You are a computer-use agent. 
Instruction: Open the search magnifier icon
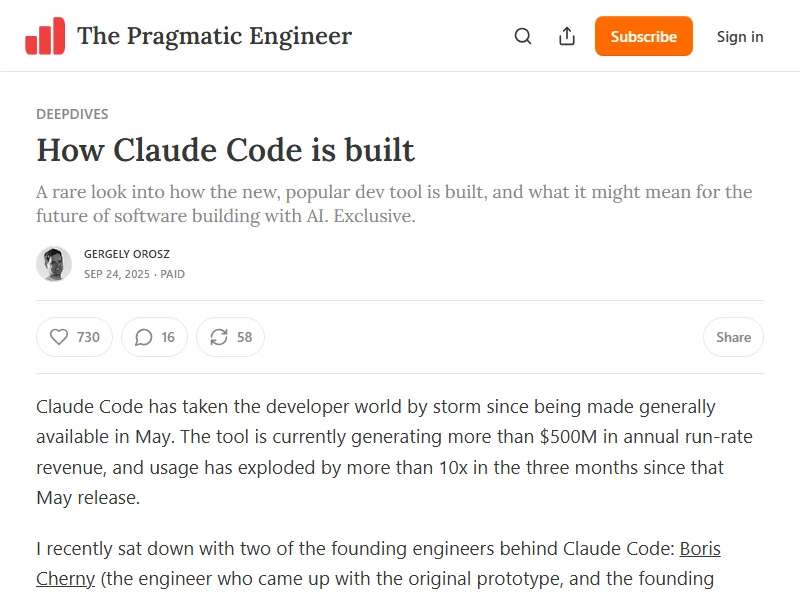tap(523, 37)
